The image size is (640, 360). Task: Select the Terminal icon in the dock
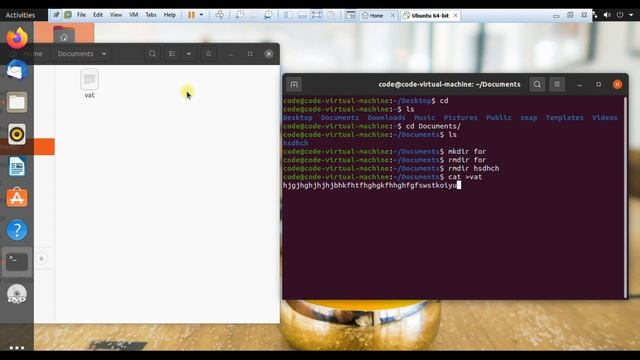click(x=17, y=262)
